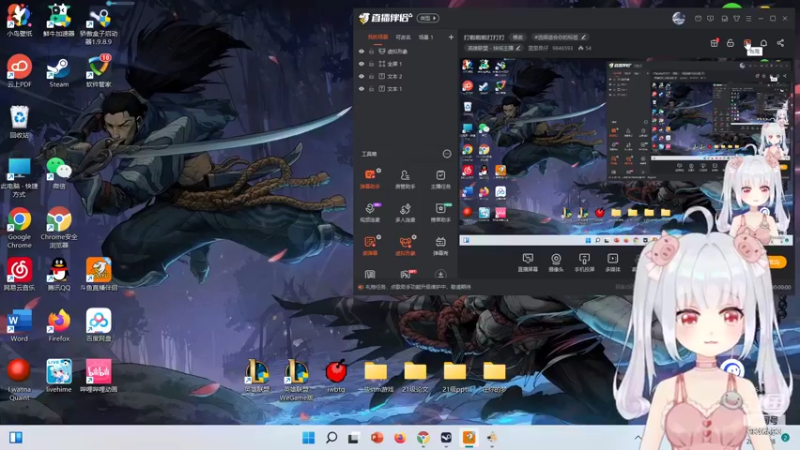This screenshot has width=800, height=450.
Task: Open the hamburger menu in the title bar
Action: coord(748,18)
